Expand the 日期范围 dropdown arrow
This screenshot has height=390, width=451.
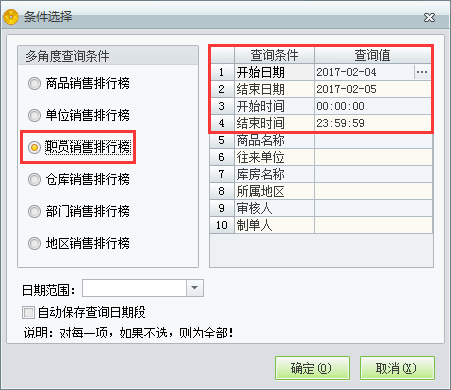[195, 288]
